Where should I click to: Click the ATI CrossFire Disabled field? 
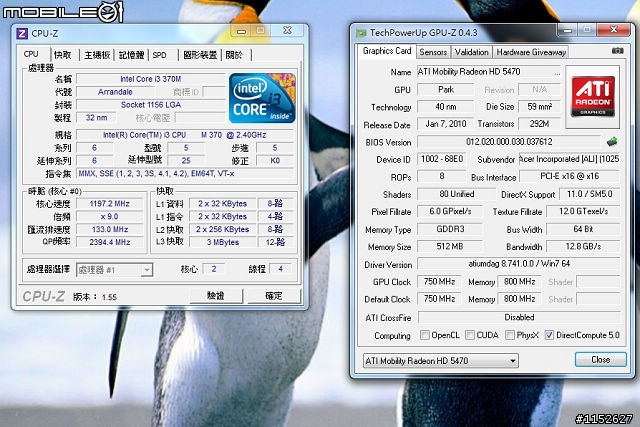pos(519,317)
